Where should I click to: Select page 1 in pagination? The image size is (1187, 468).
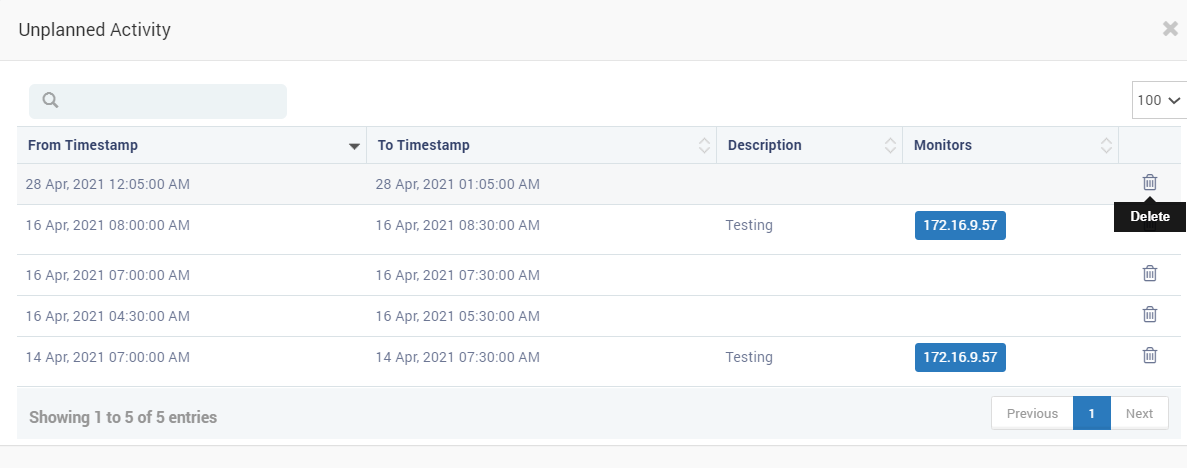1092,413
